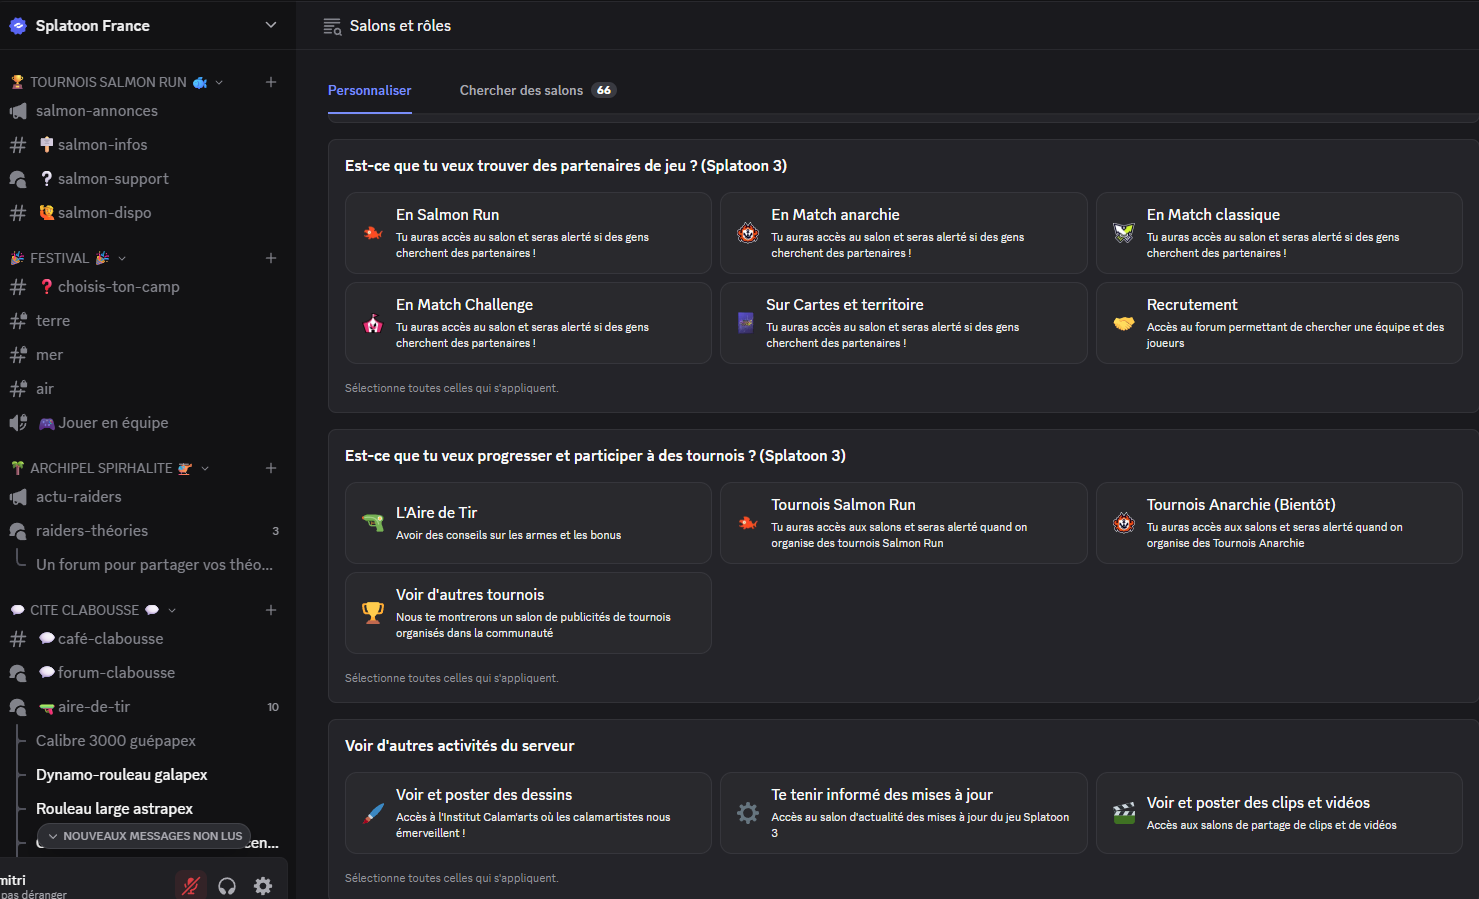Toggle the headphones deafen button

point(227,885)
